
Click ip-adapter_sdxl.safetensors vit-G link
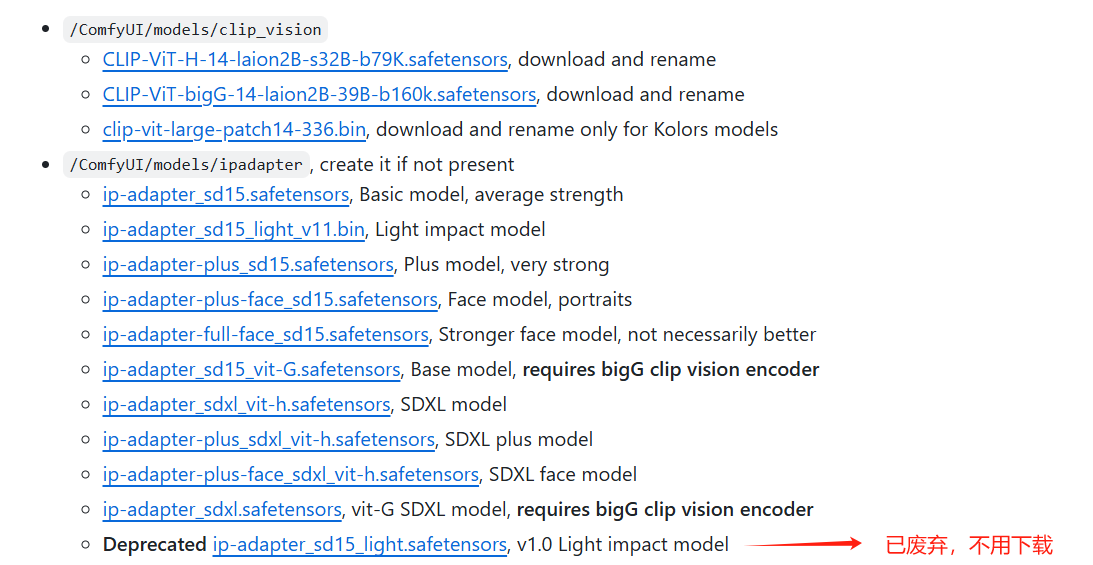(222, 510)
